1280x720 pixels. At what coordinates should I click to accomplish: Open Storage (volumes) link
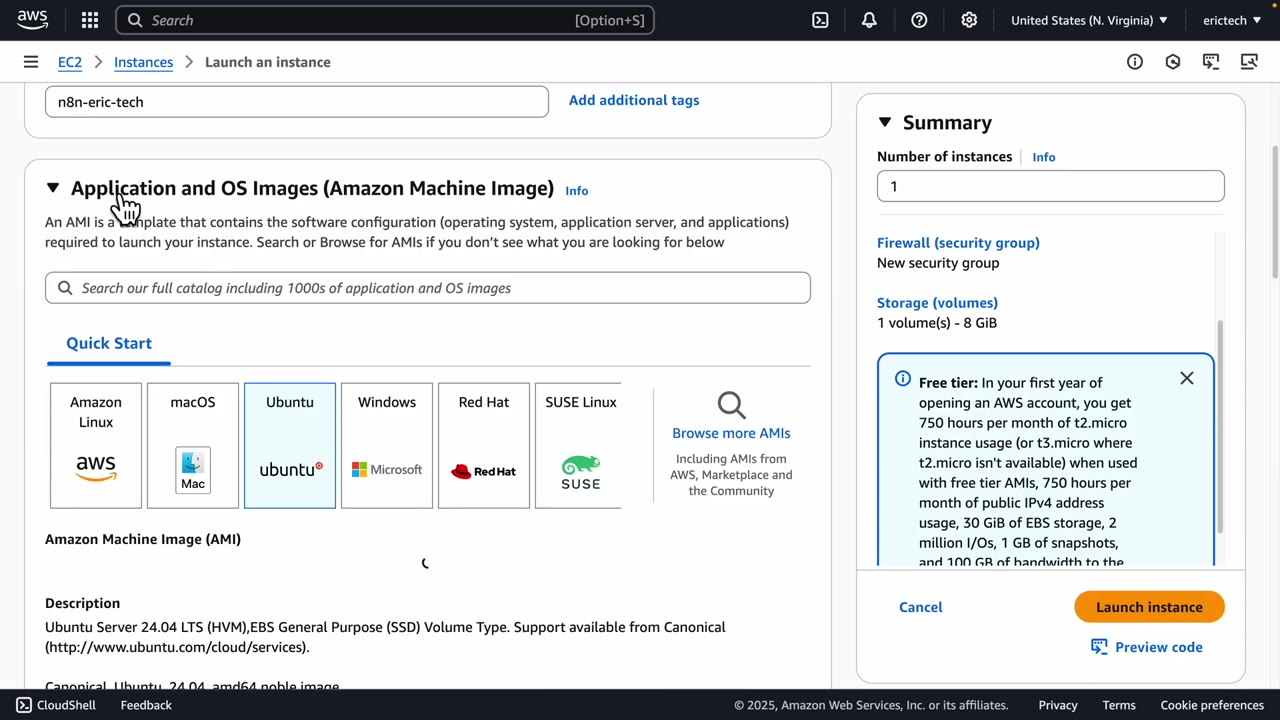coord(937,303)
